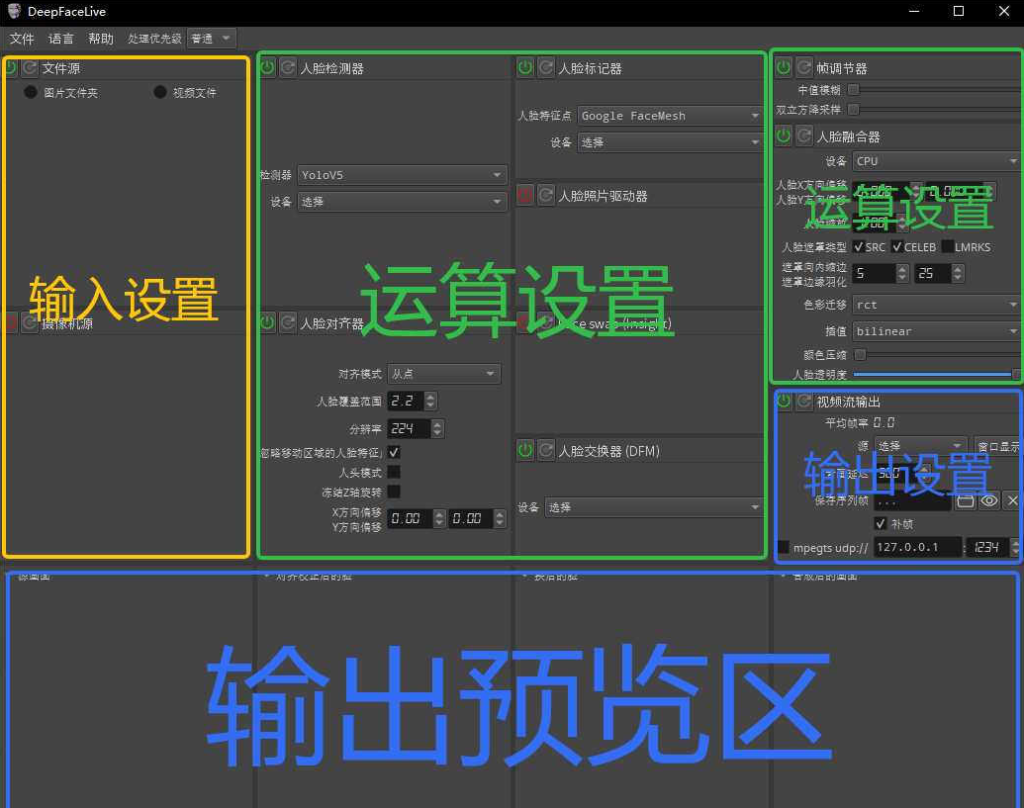
Task: Expand the 人脸特征点 Google FaceMesh dropdown
Action: pyautogui.click(x=670, y=116)
